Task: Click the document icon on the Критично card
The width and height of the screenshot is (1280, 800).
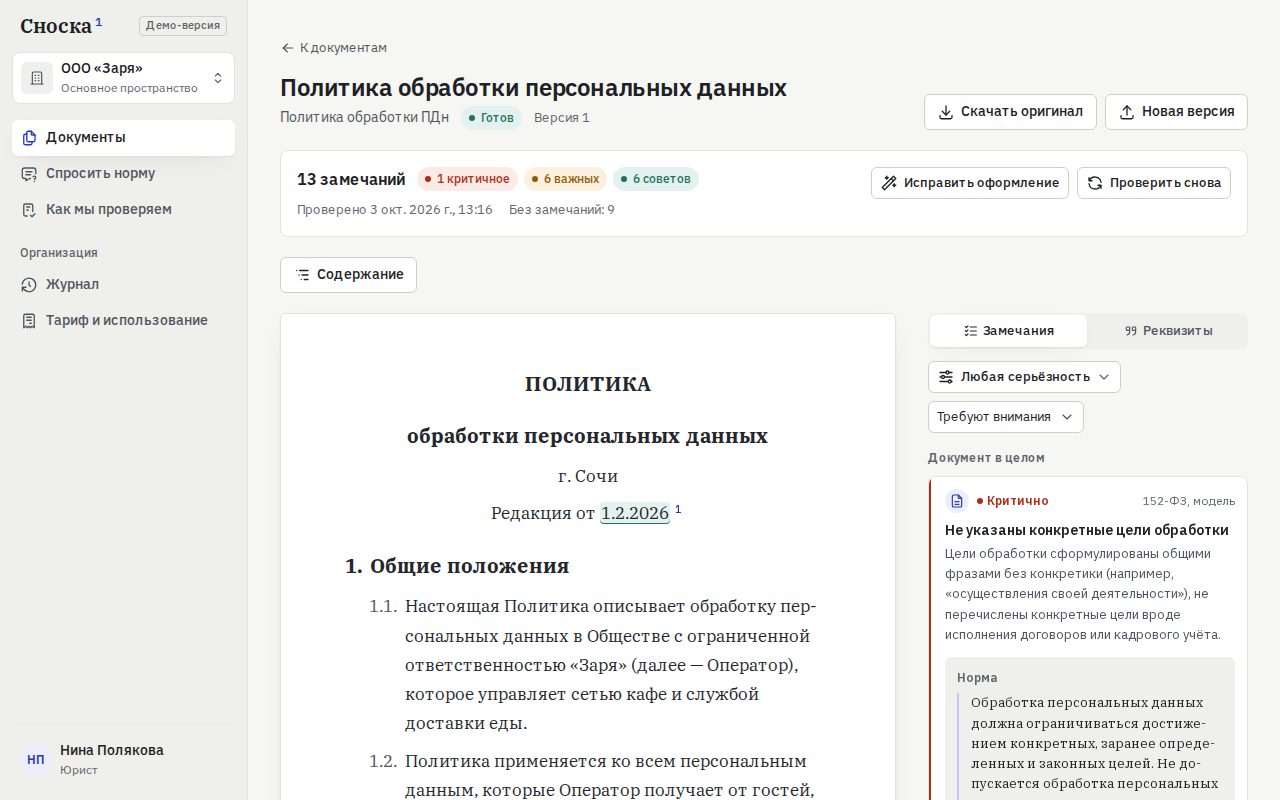Action: pos(957,501)
